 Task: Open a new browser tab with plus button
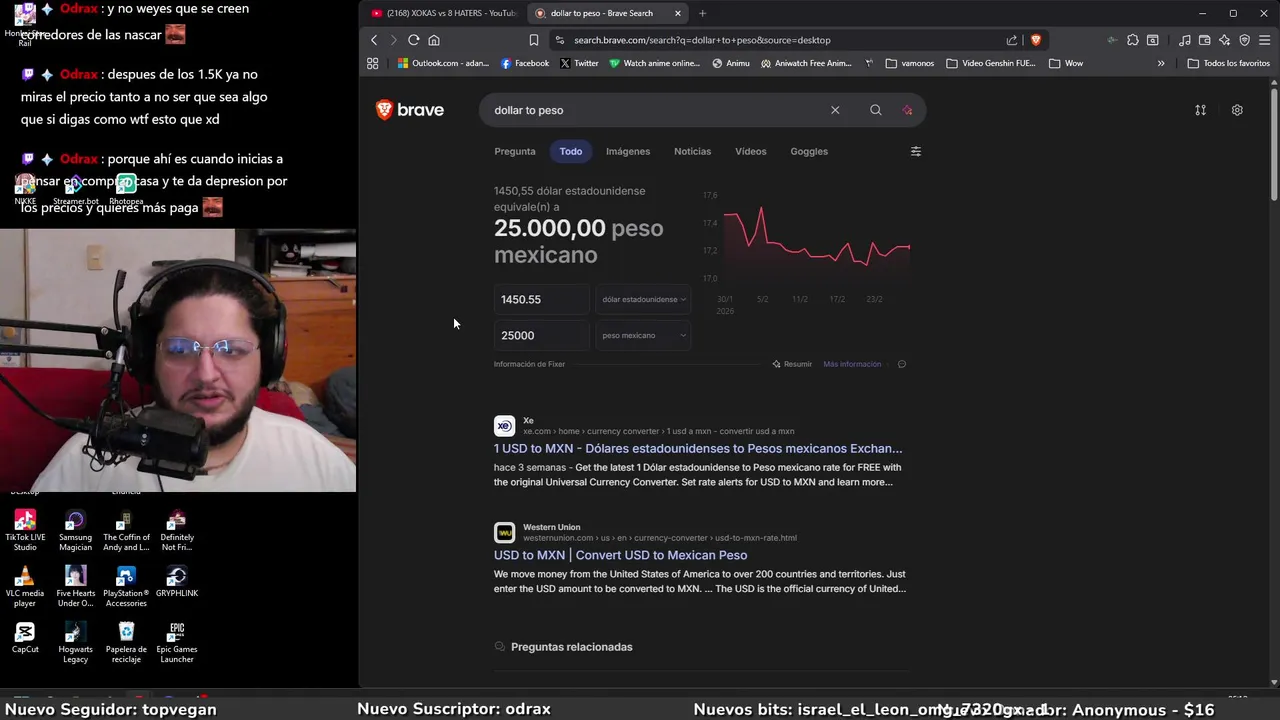(702, 13)
